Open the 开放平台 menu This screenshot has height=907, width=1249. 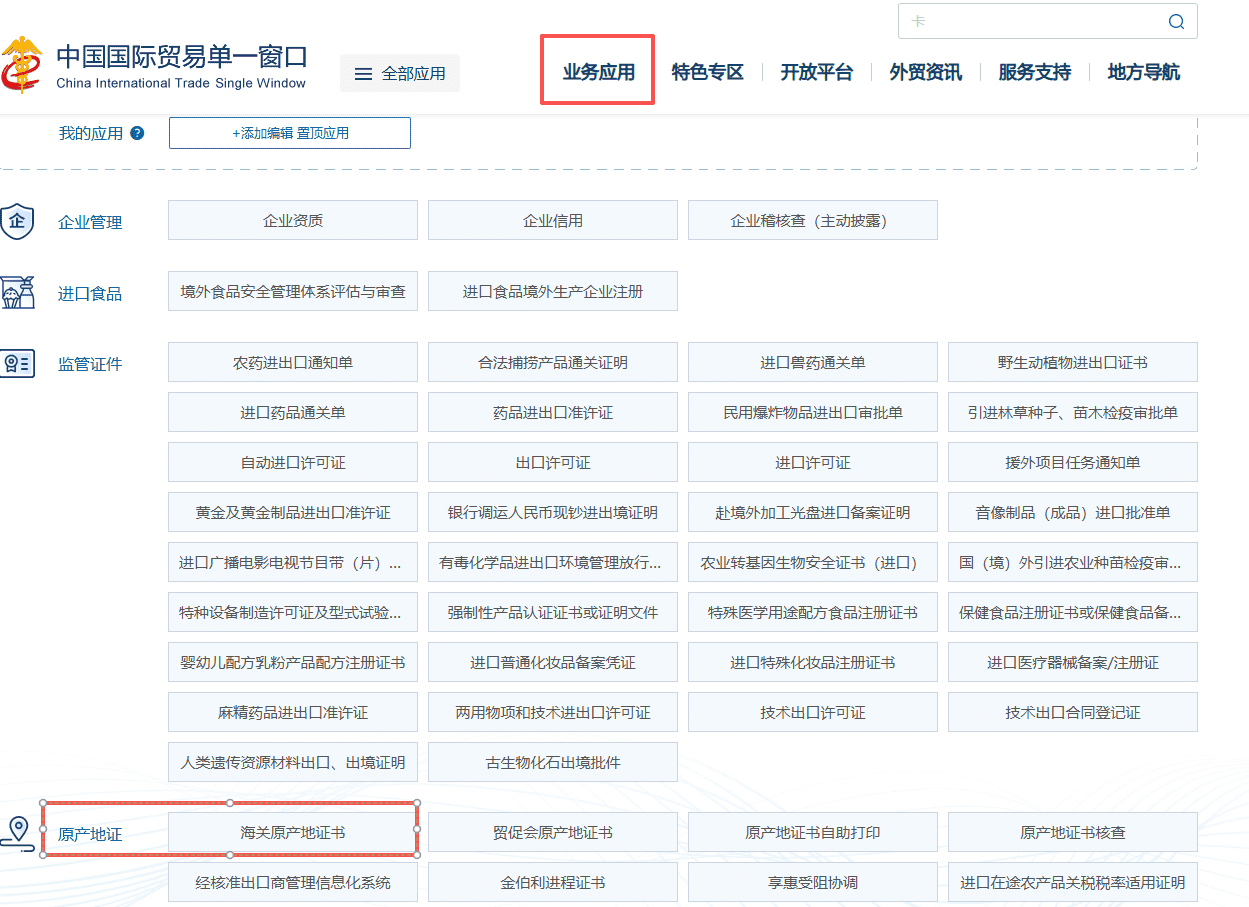[x=817, y=71]
